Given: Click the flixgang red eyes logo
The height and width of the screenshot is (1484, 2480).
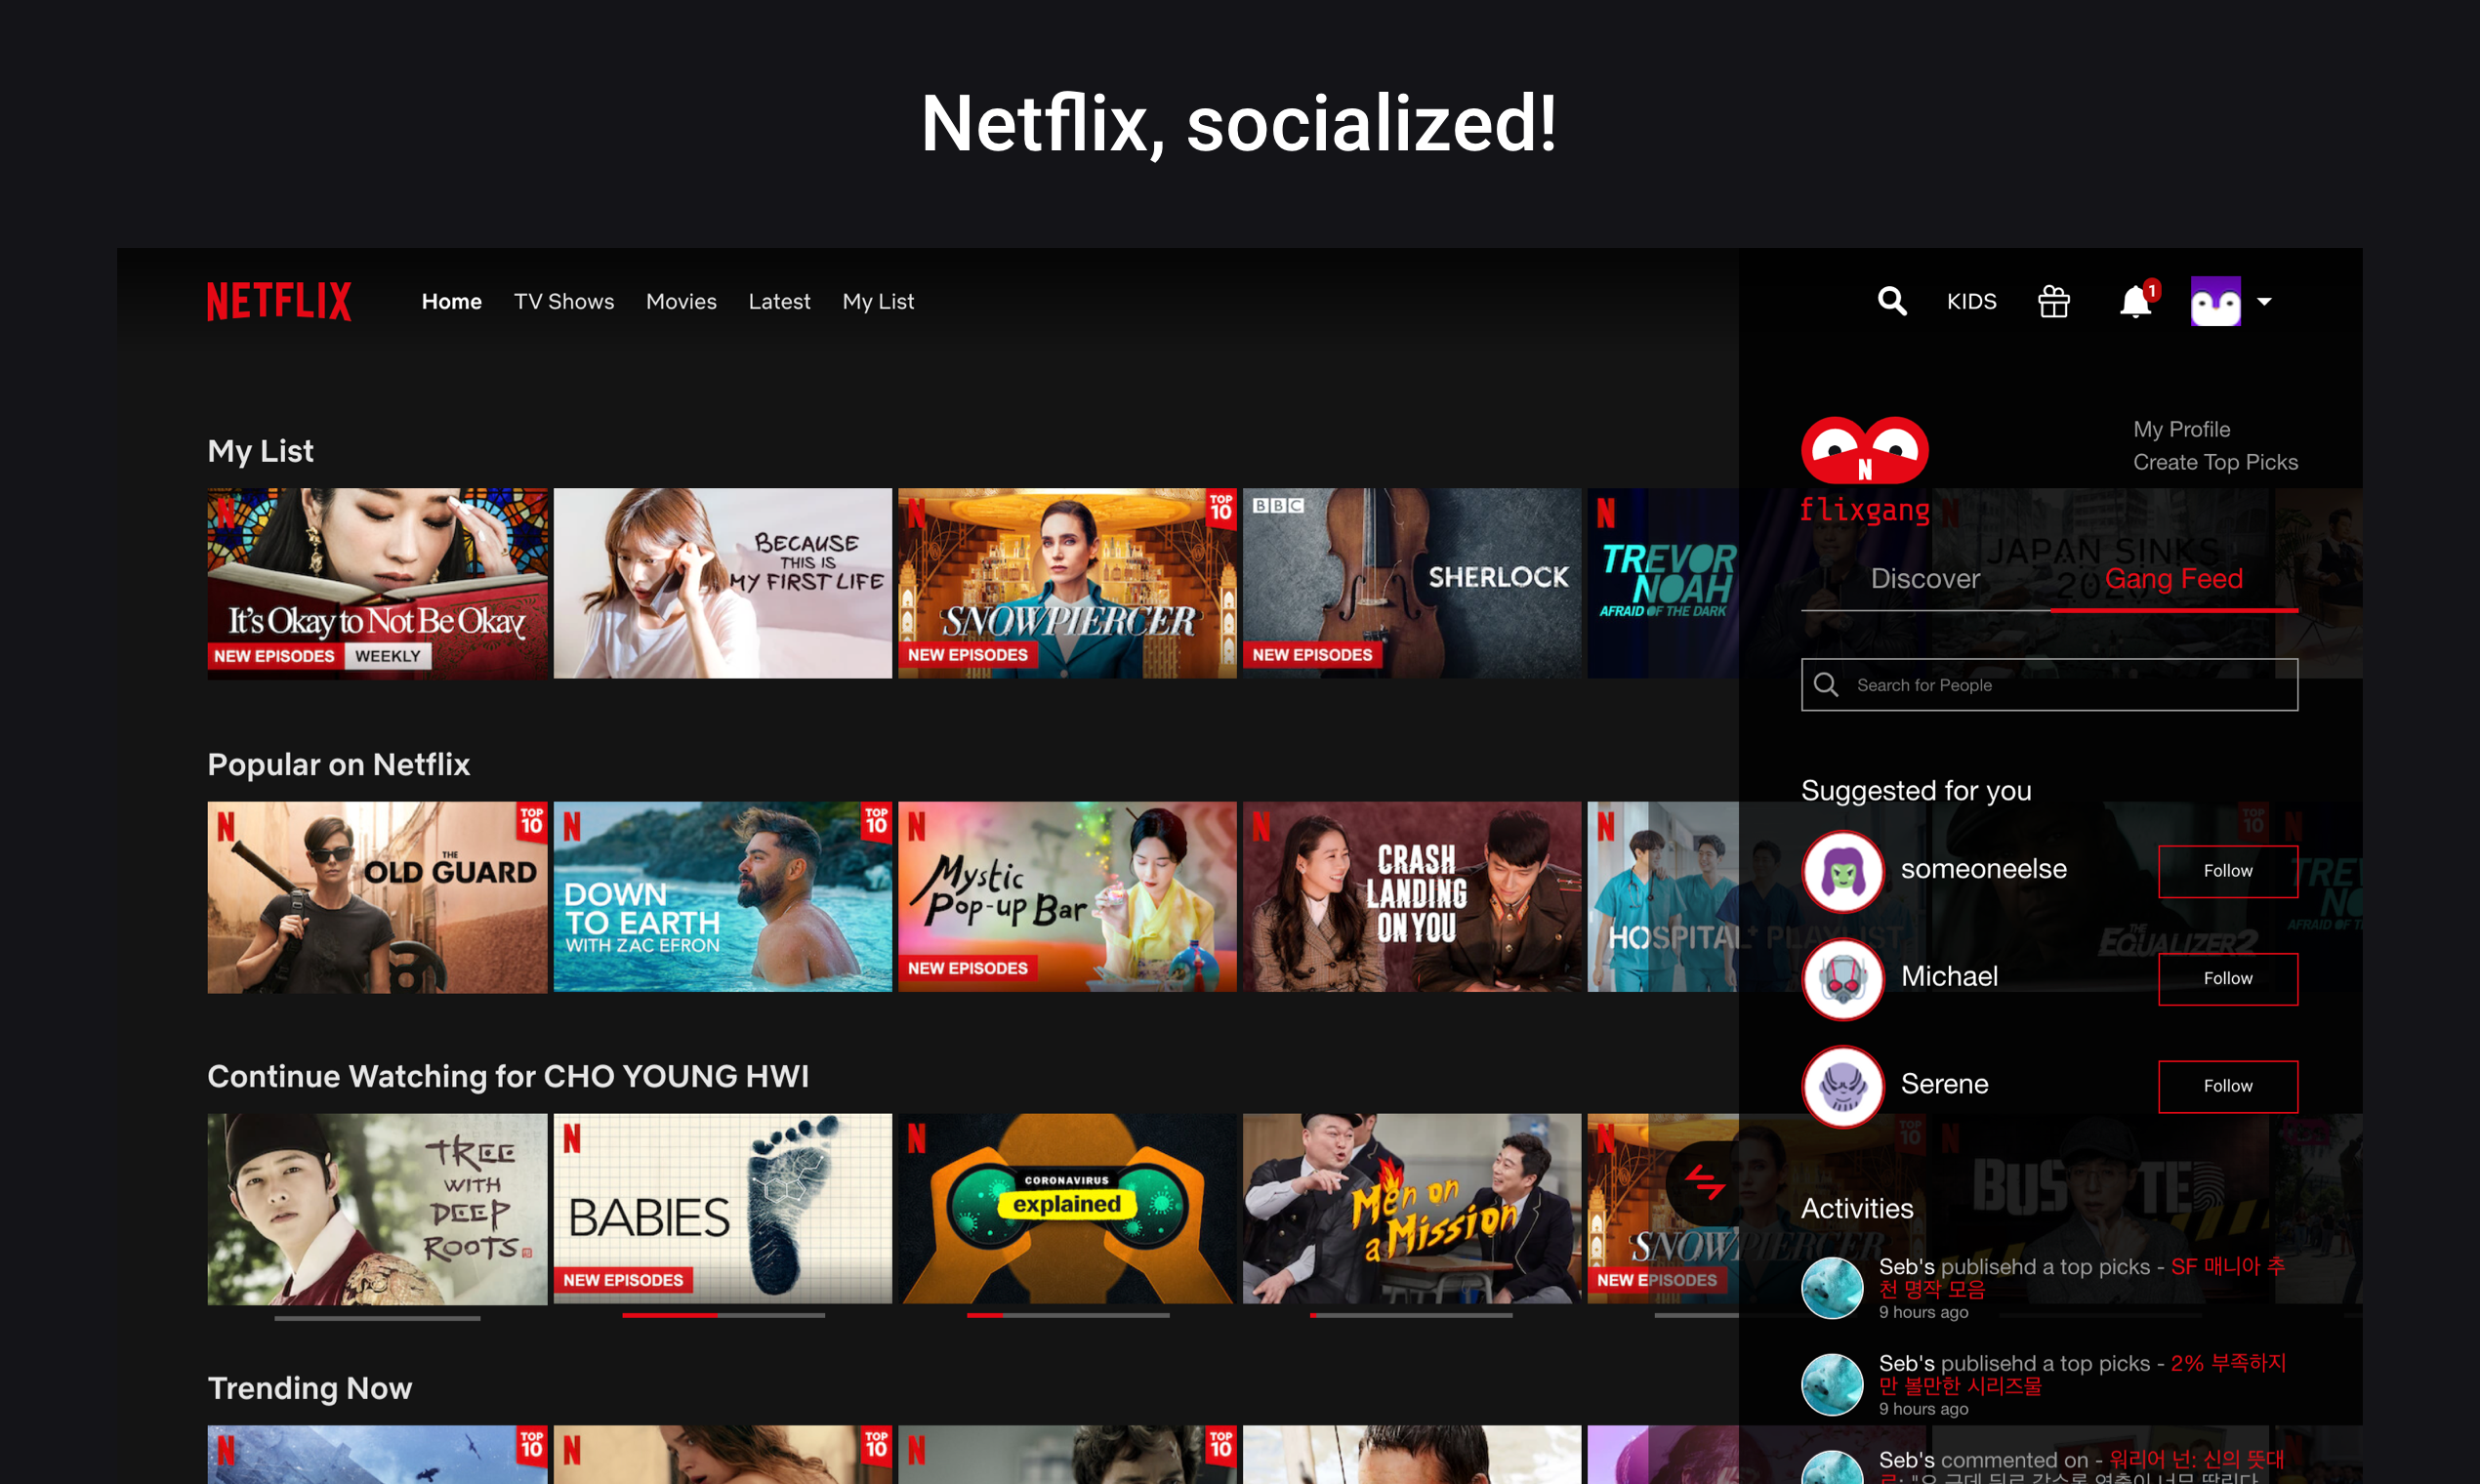Looking at the screenshot, I should (1865, 450).
